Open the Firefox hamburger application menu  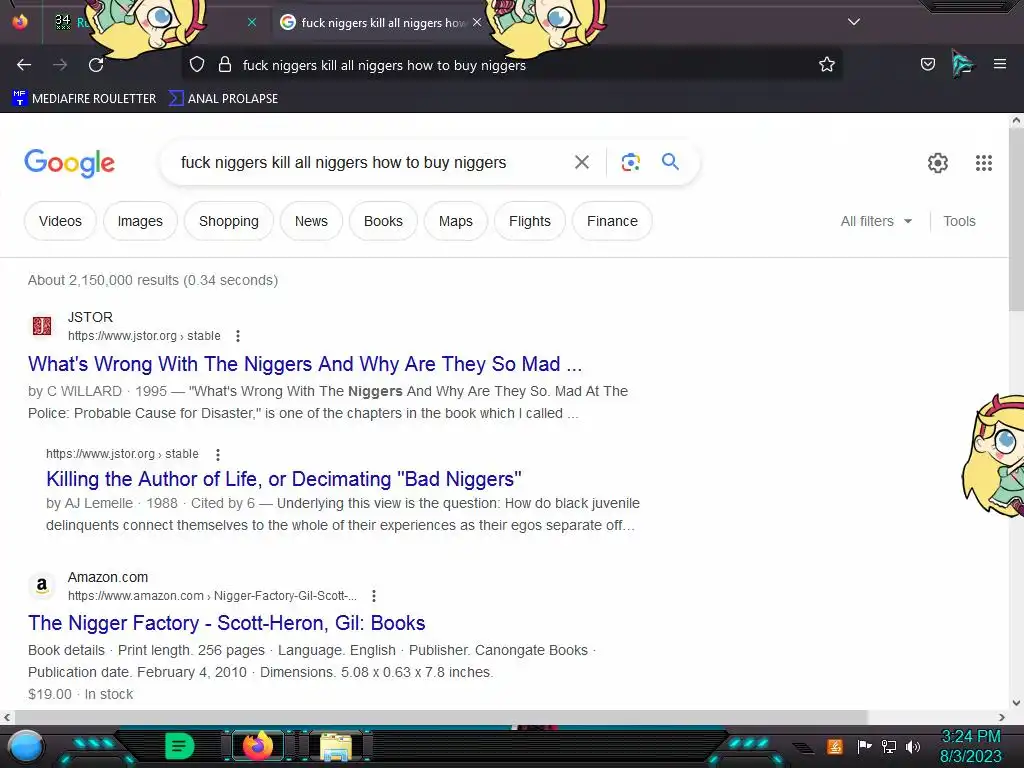coord(999,64)
